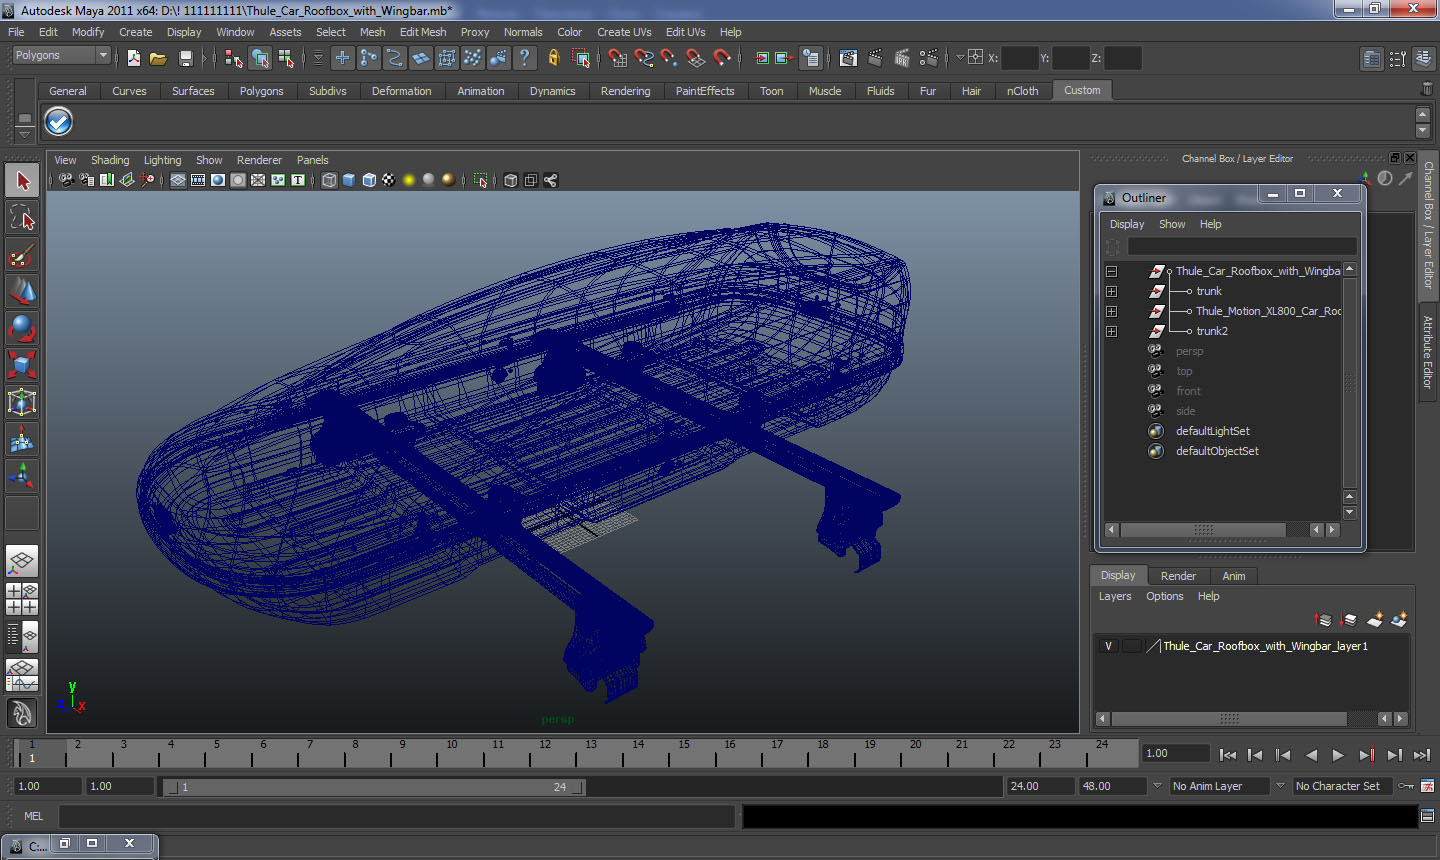Play the animation forward
Screen dimensions: 1440x860
pyautogui.click(x=1338, y=755)
